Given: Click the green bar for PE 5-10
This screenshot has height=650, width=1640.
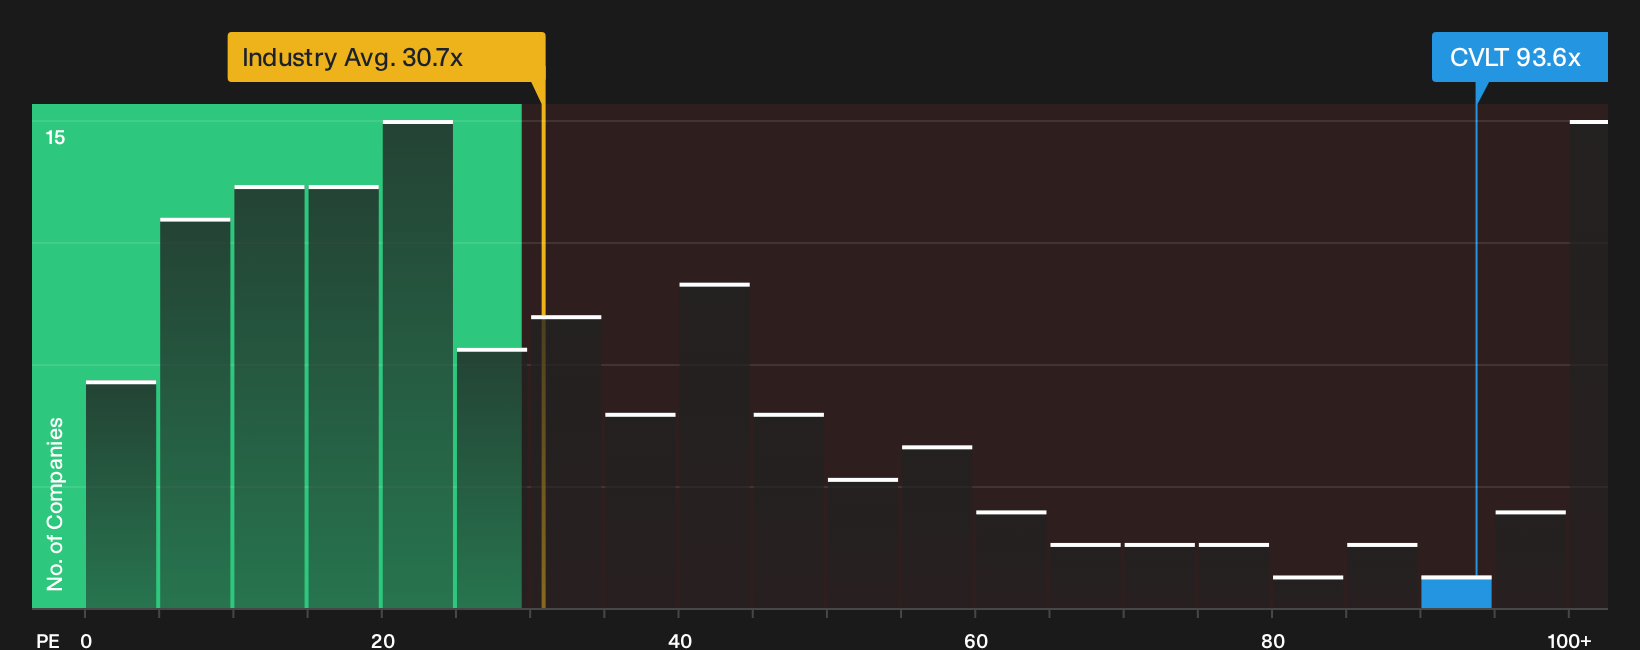Looking at the screenshot, I should [x=195, y=413].
